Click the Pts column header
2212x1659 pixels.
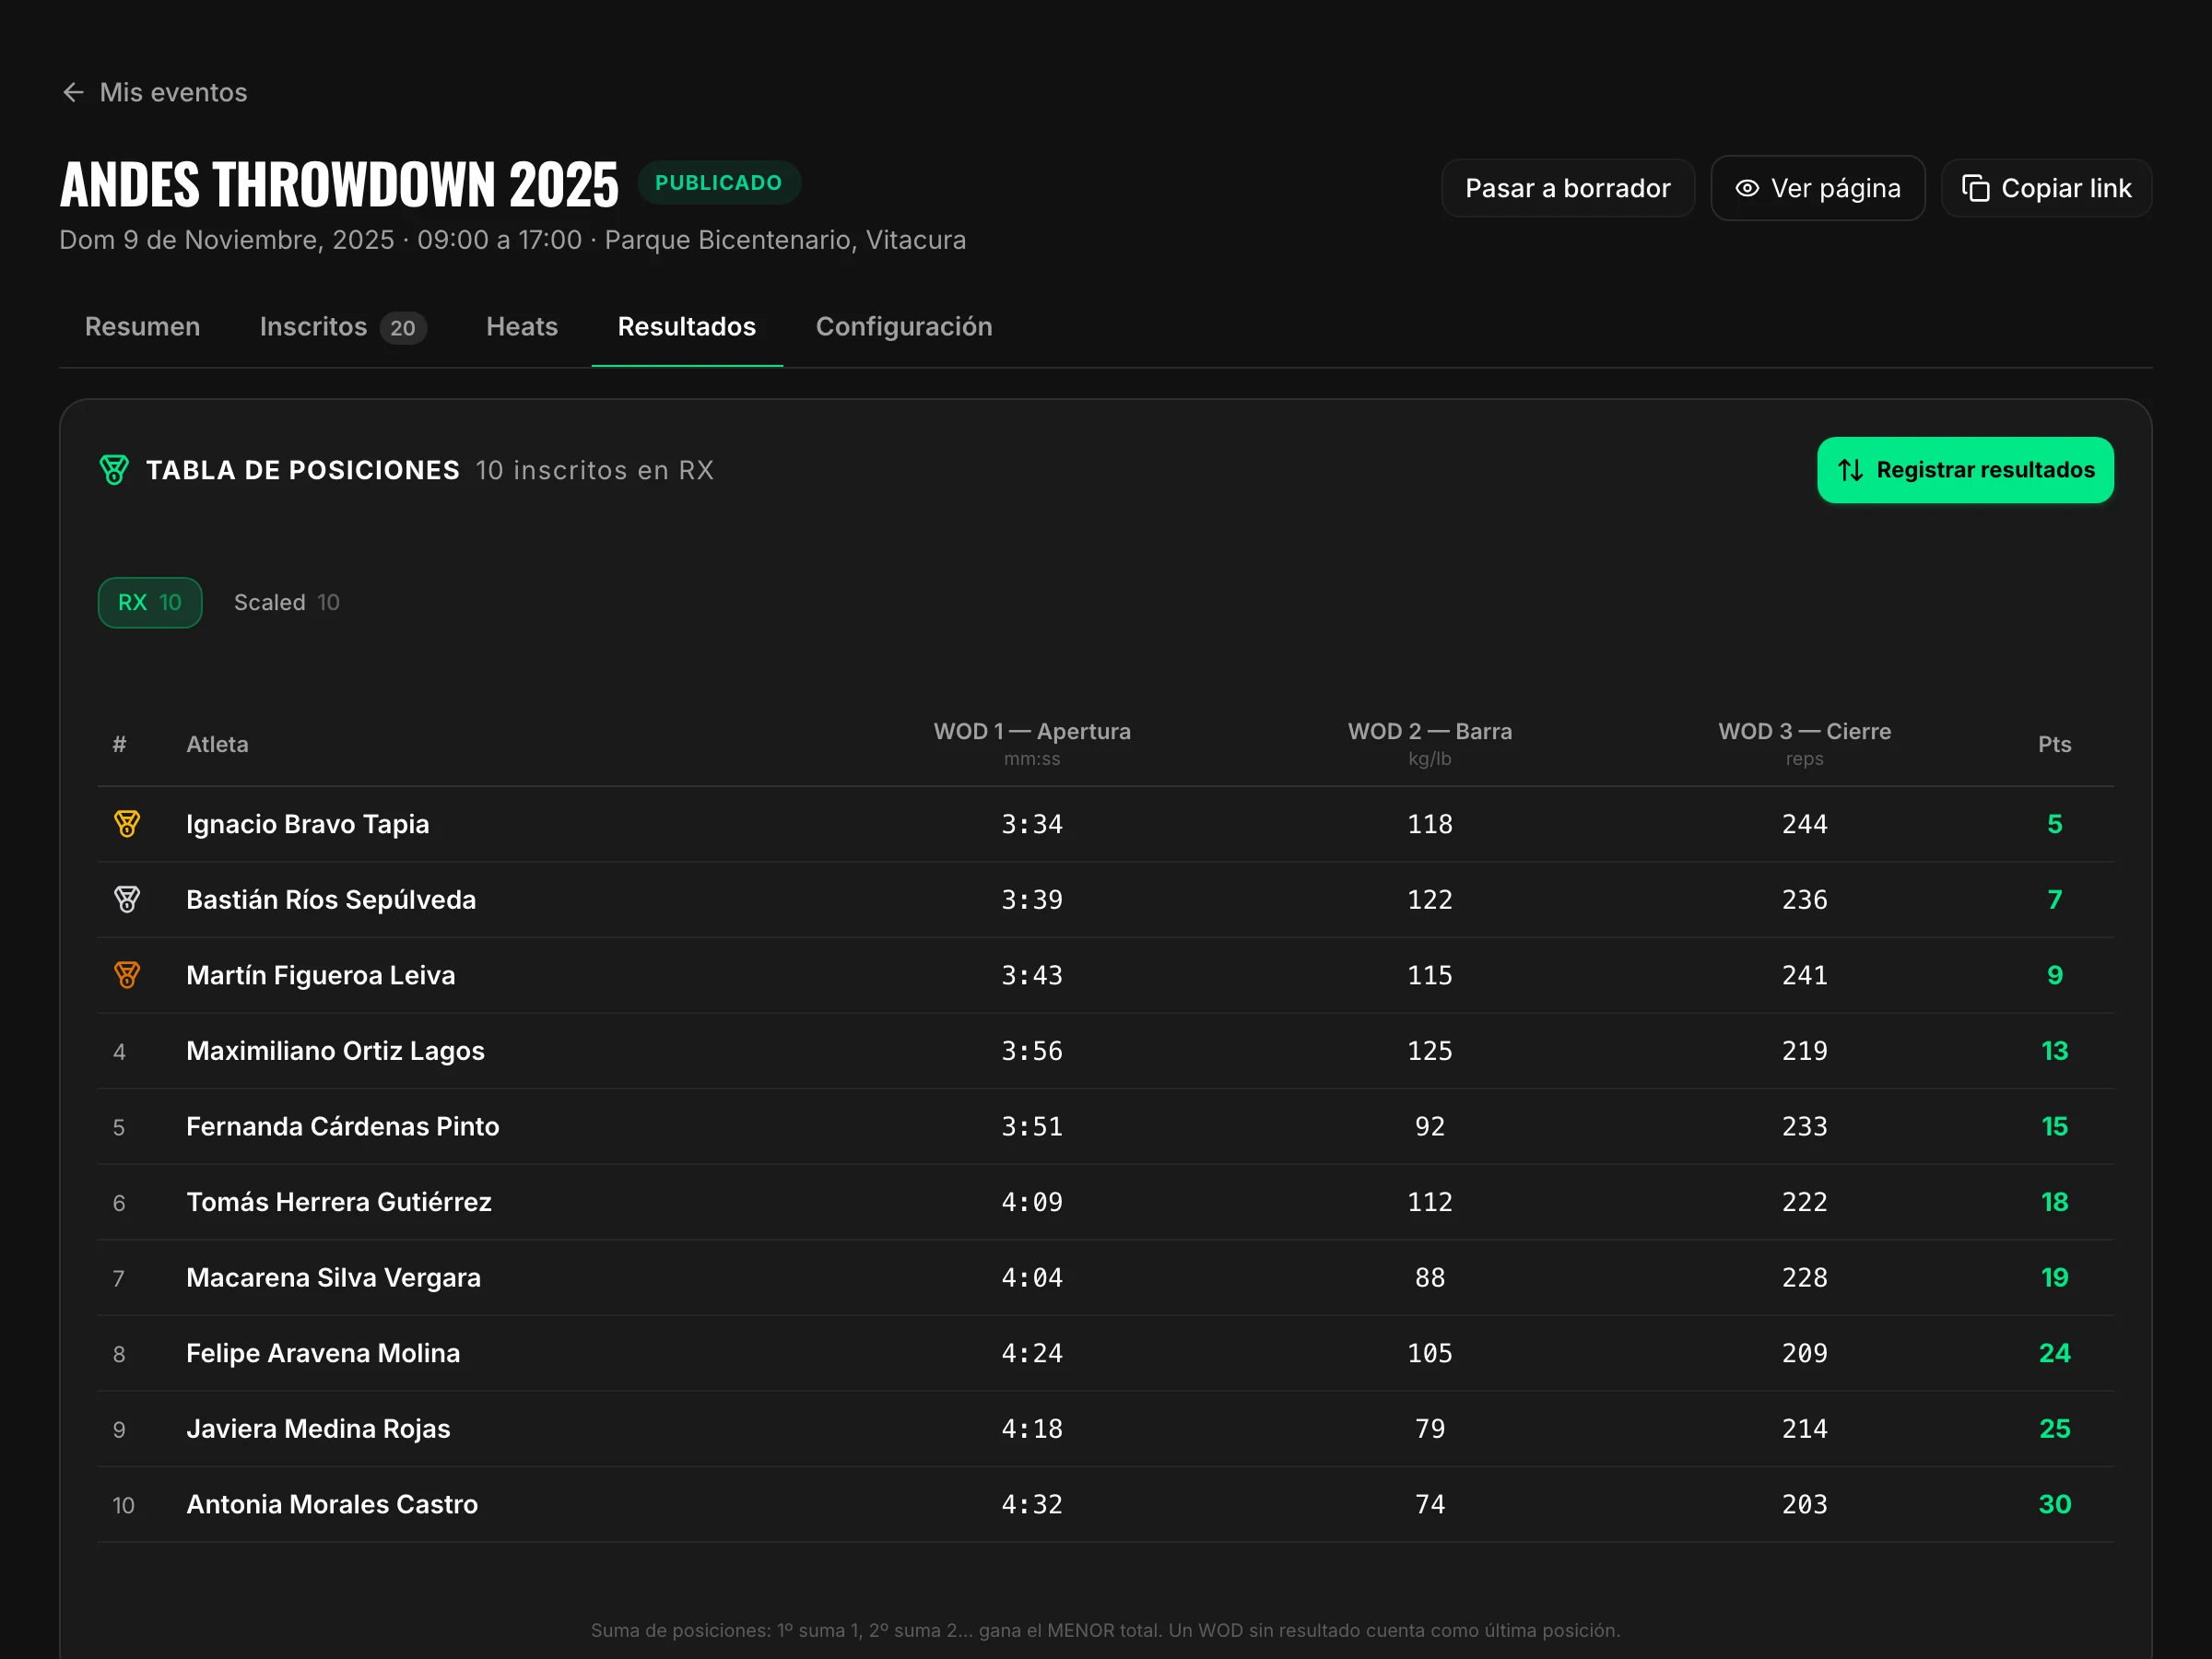[2054, 744]
